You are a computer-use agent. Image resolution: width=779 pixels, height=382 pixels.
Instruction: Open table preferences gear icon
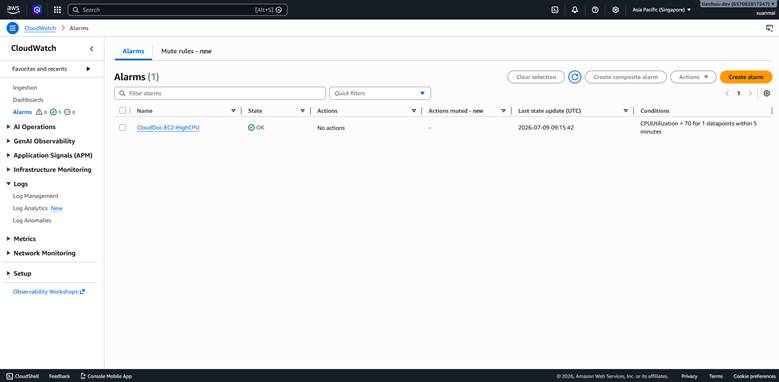point(767,93)
